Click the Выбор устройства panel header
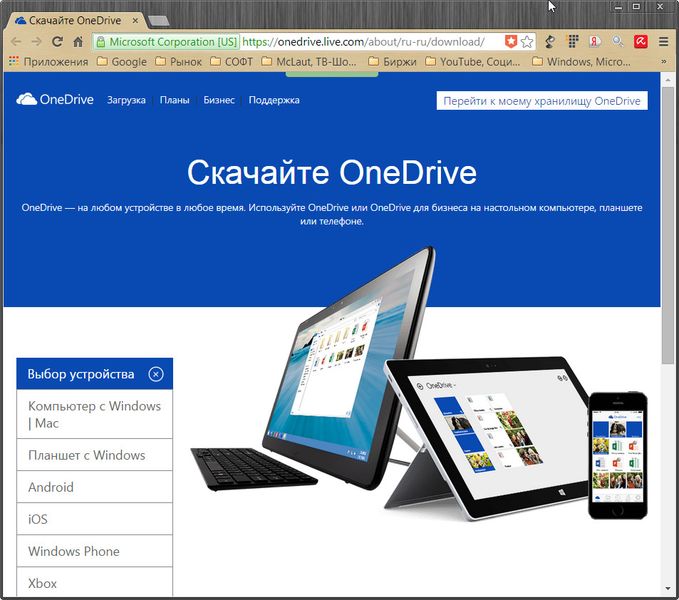This screenshot has width=679, height=600. [94, 374]
